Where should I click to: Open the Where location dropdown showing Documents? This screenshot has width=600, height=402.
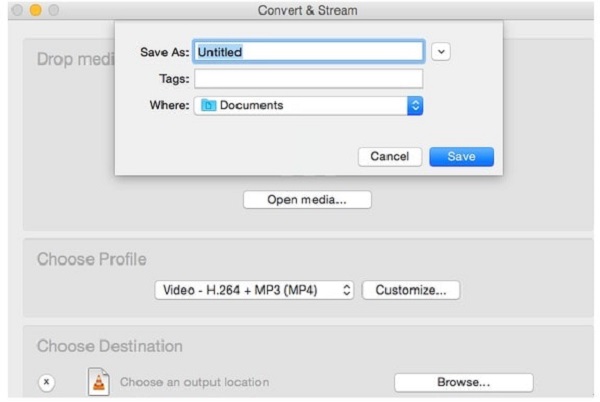pyautogui.click(x=308, y=106)
